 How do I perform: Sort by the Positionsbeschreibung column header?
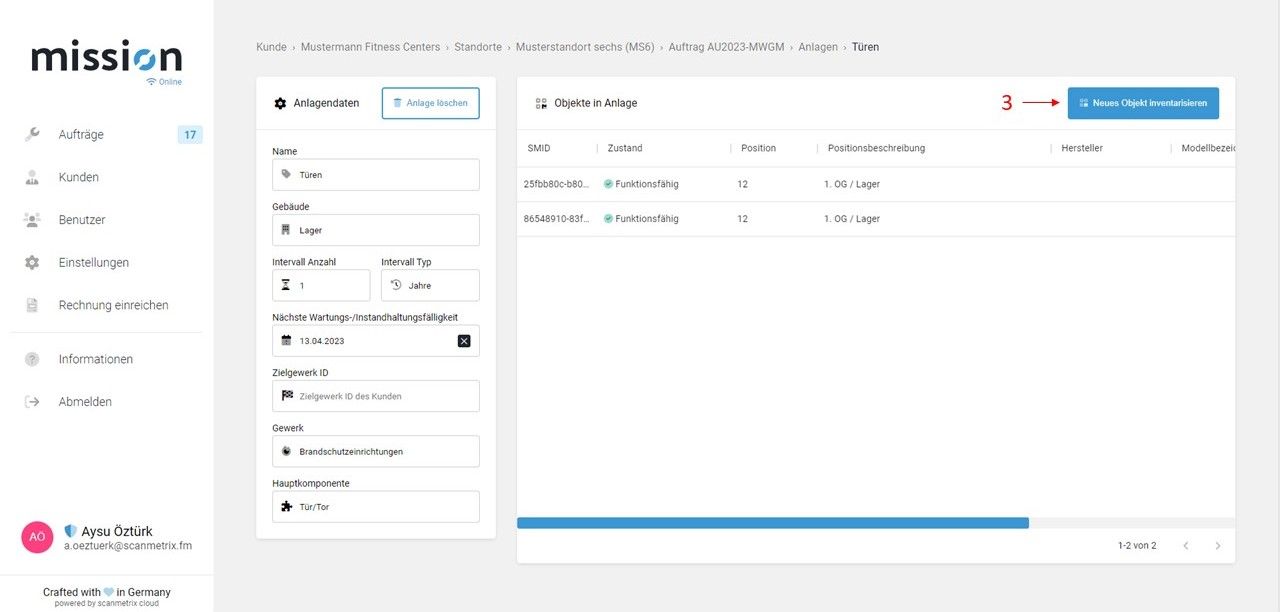pos(876,148)
